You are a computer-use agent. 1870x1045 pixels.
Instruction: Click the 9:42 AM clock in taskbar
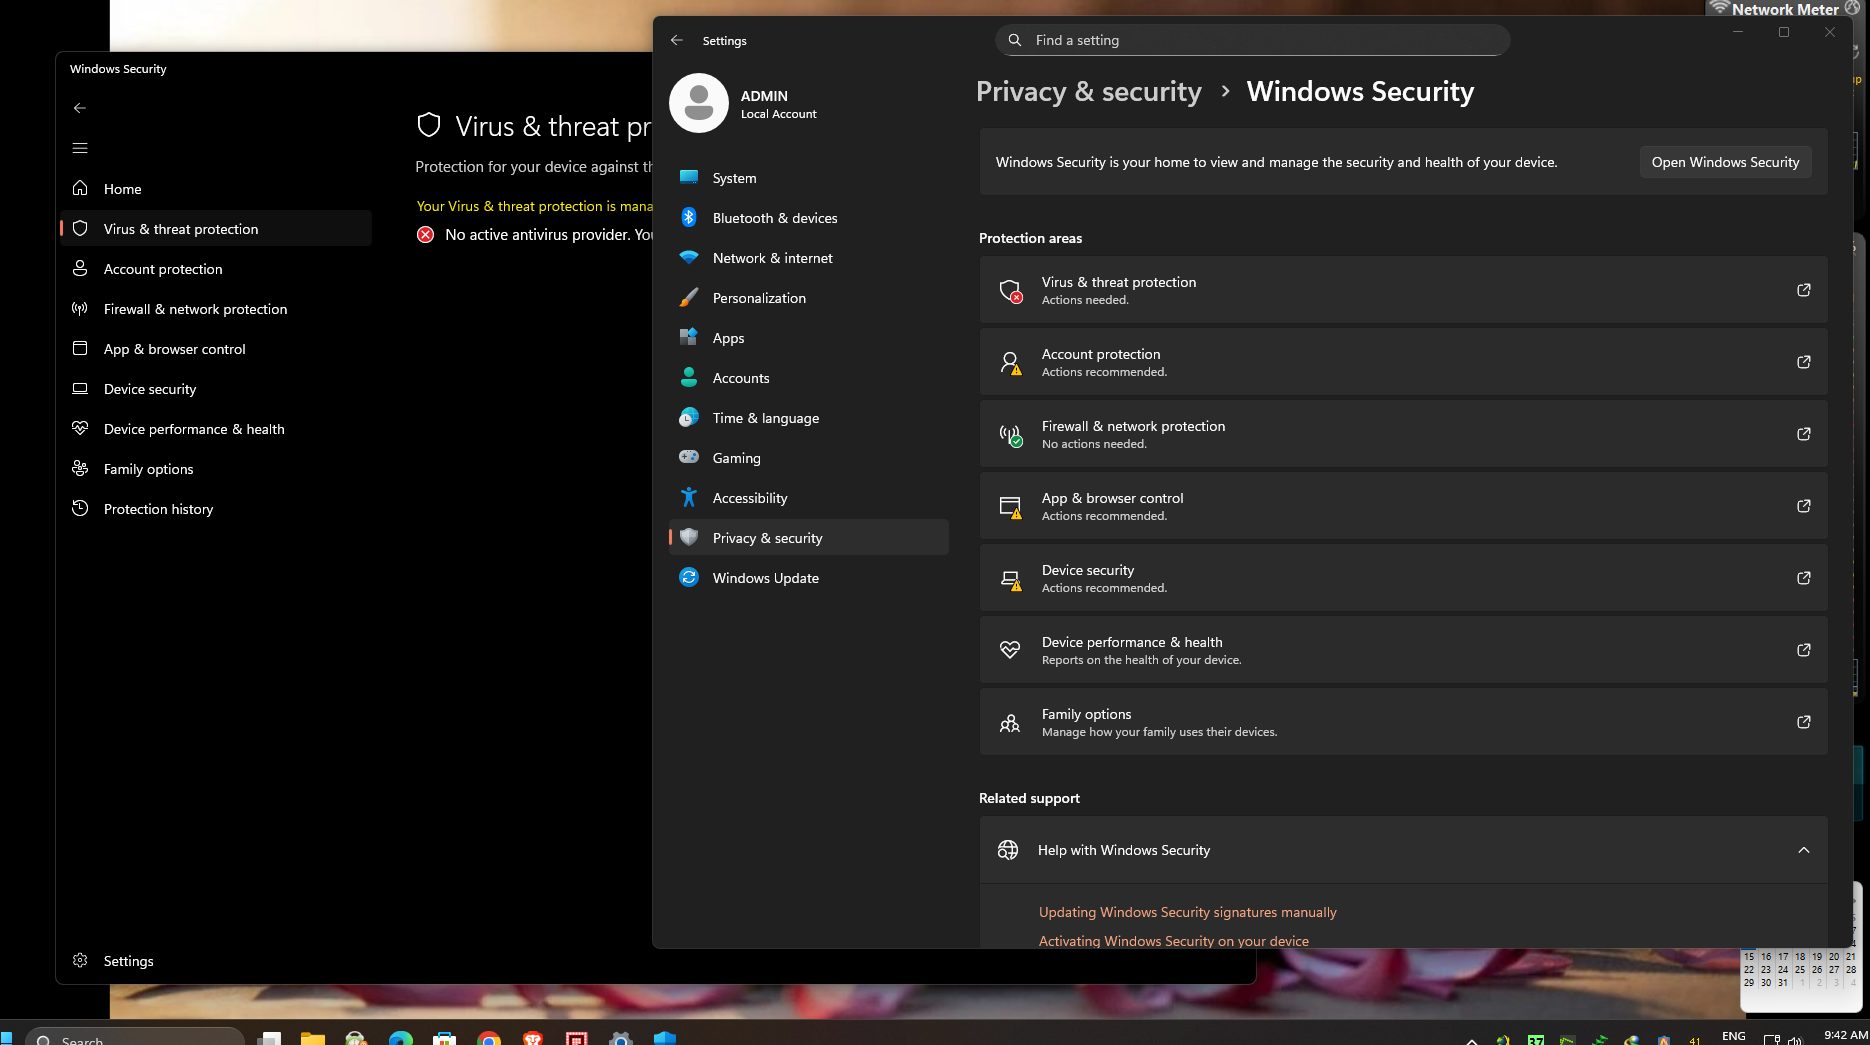pos(1845,1036)
